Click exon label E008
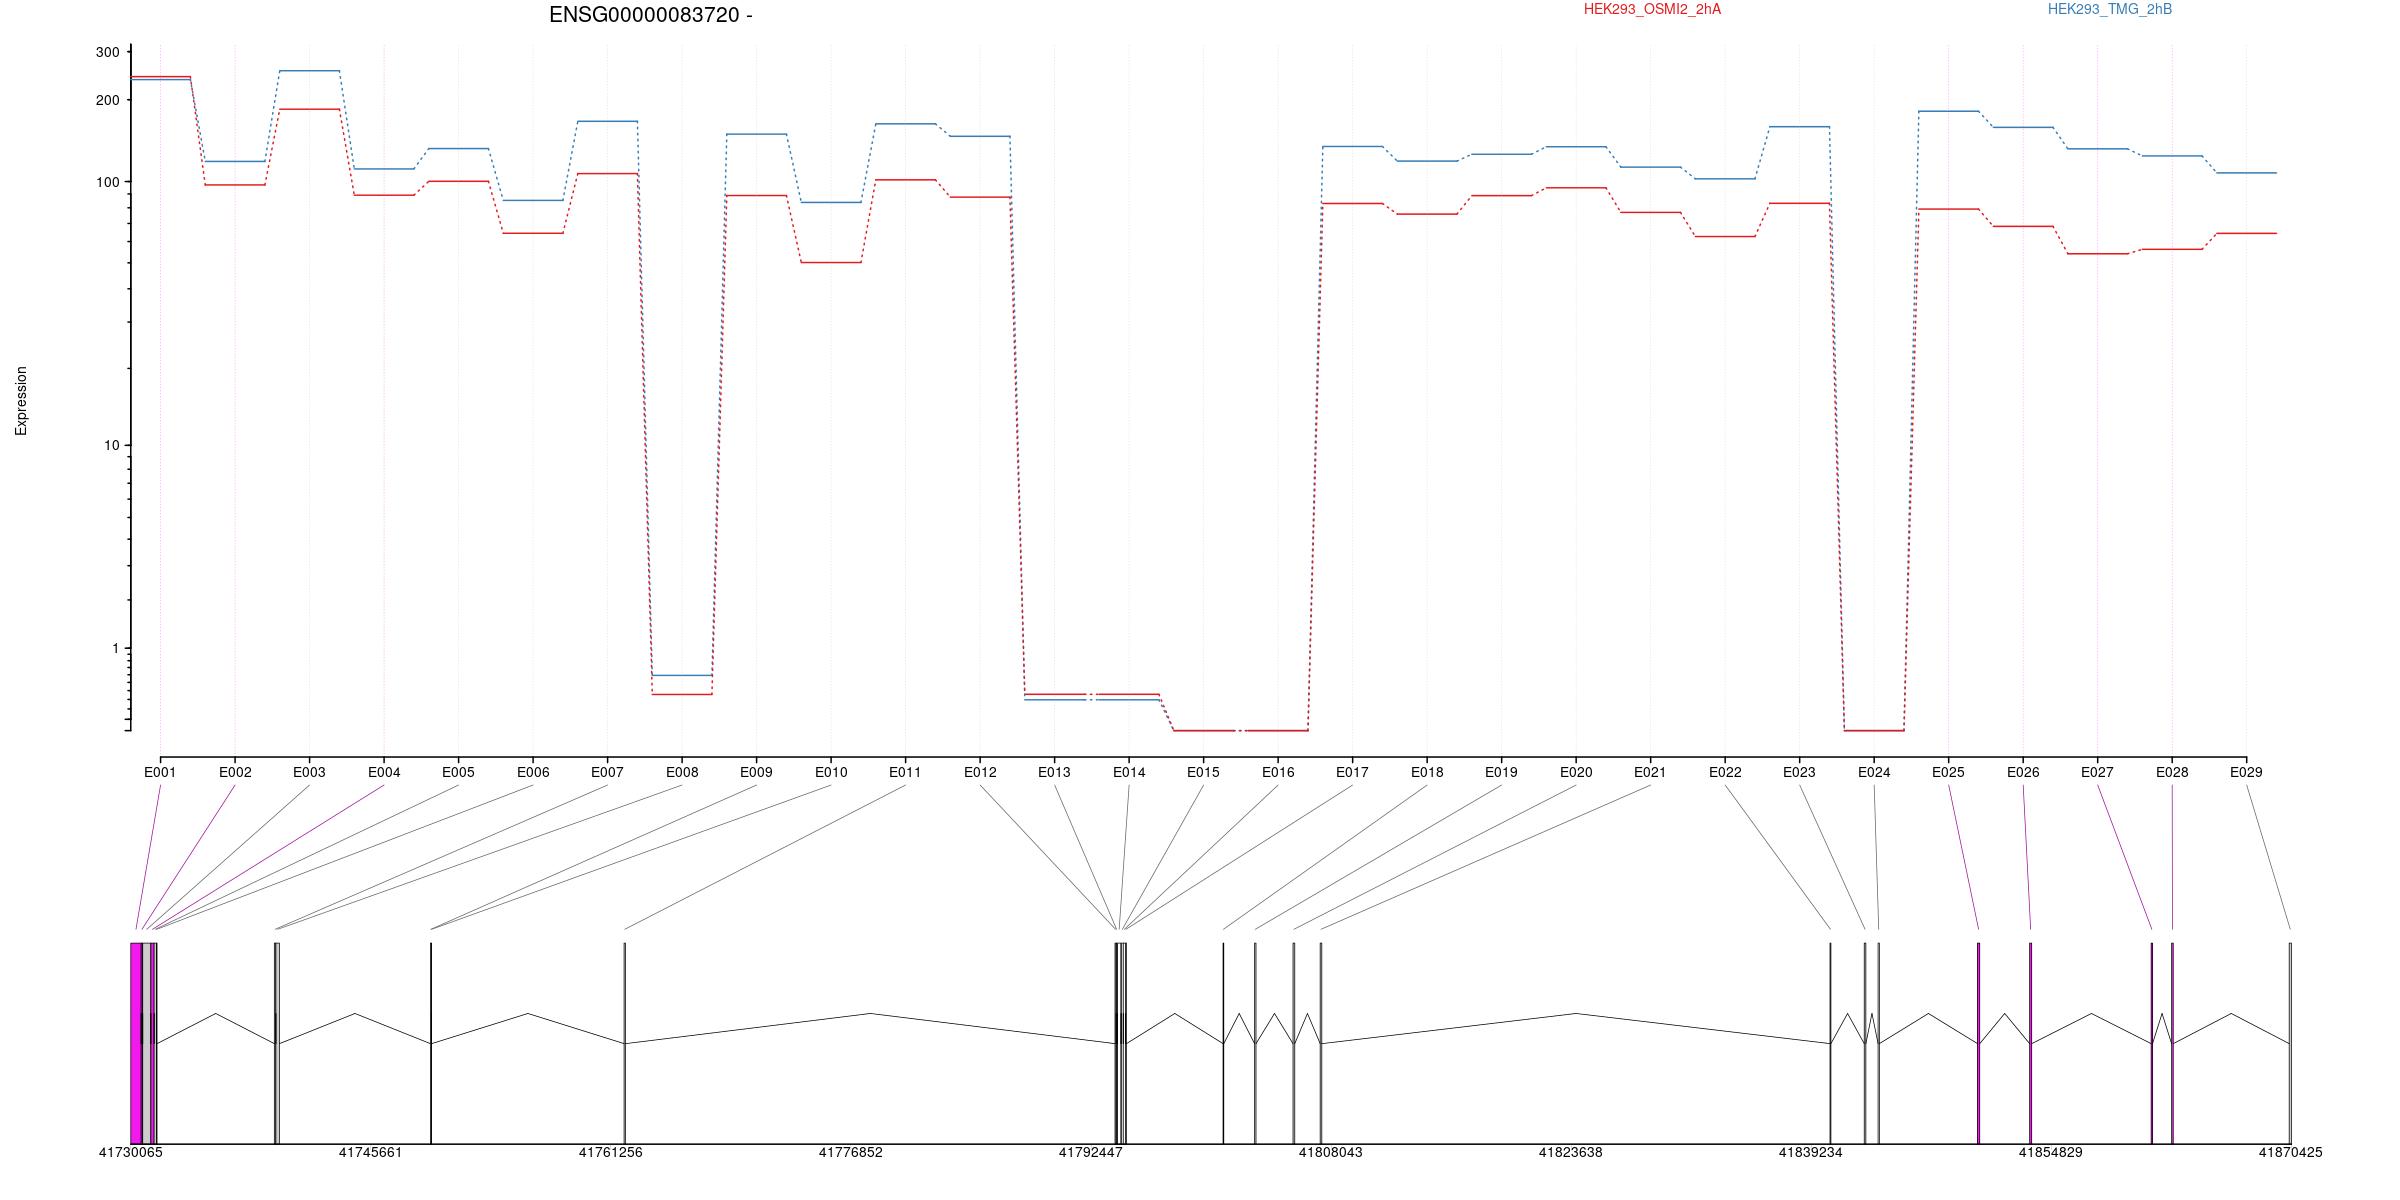The image size is (2400, 1200). 682,772
